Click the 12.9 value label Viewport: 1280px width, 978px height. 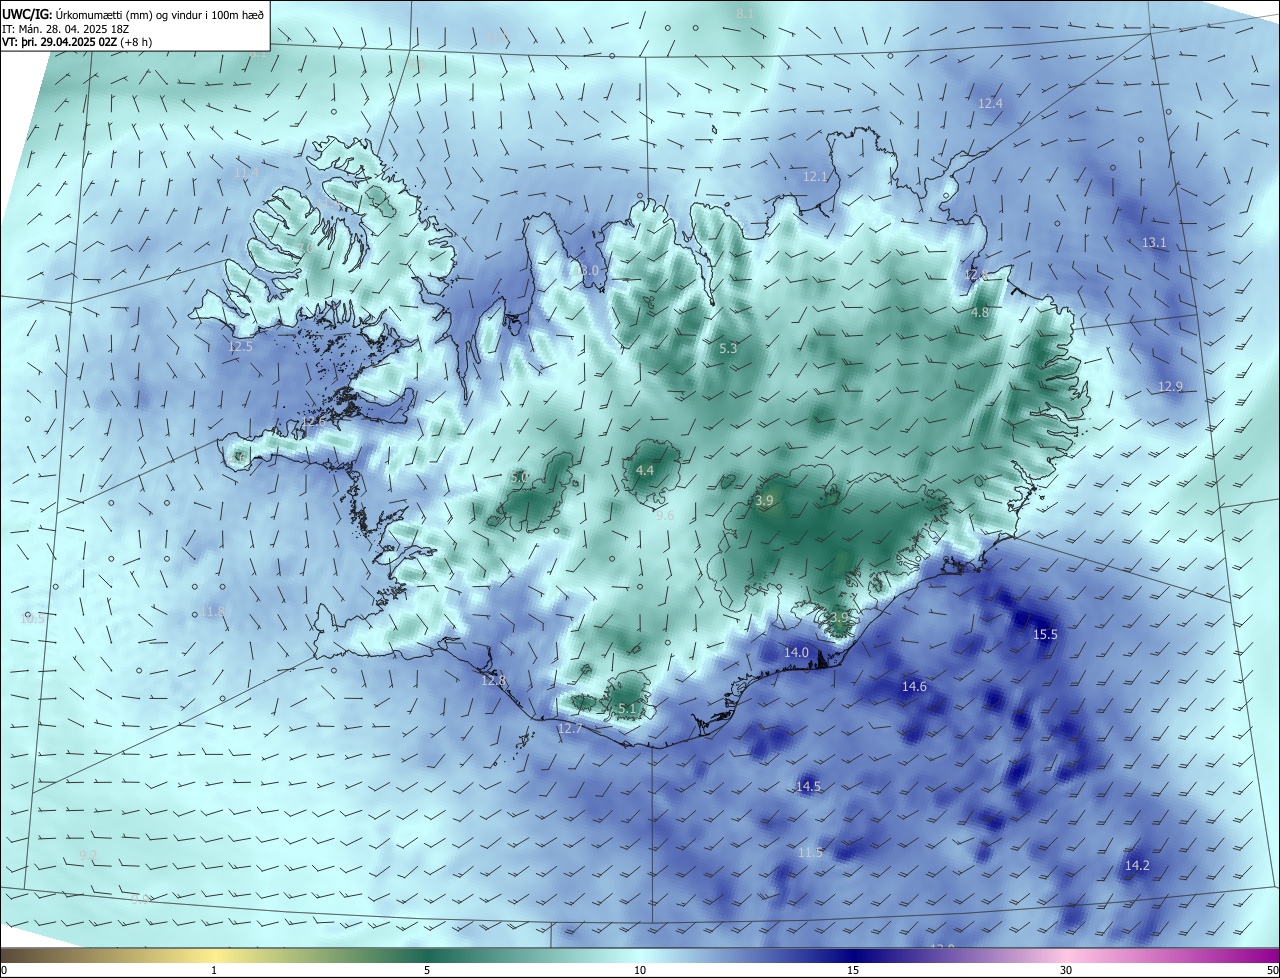click(1170, 387)
